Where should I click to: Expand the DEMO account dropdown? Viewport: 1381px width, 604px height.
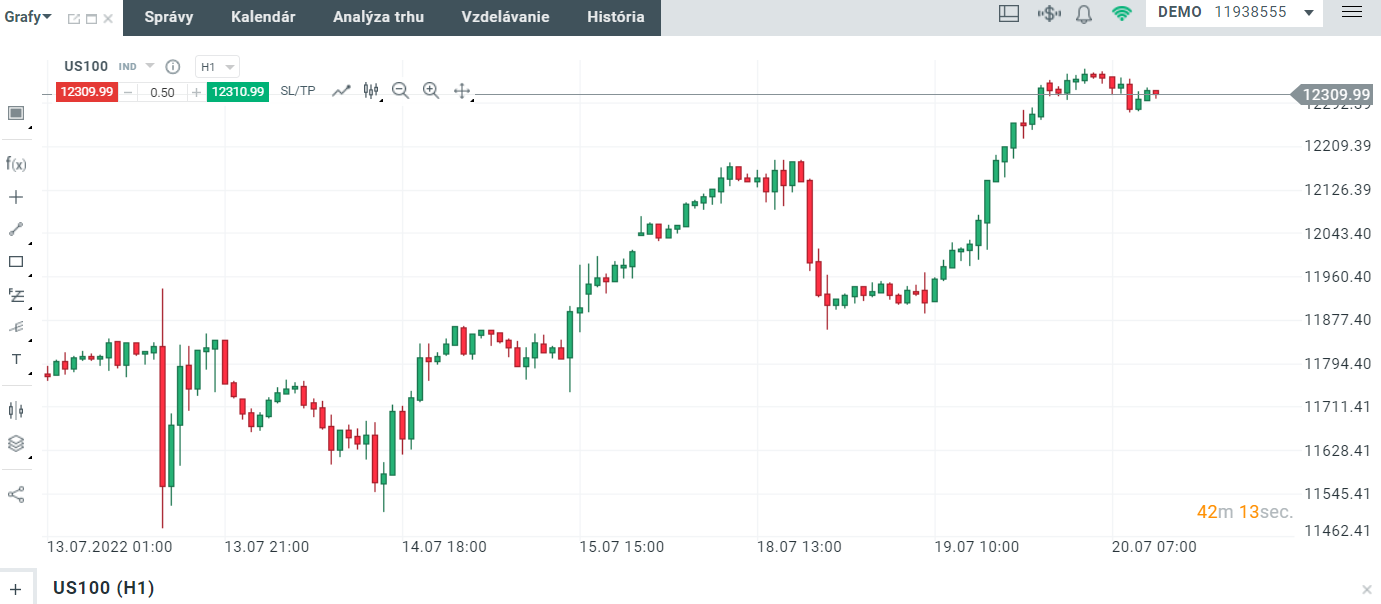pyautogui.click(x=1309, y=14)
